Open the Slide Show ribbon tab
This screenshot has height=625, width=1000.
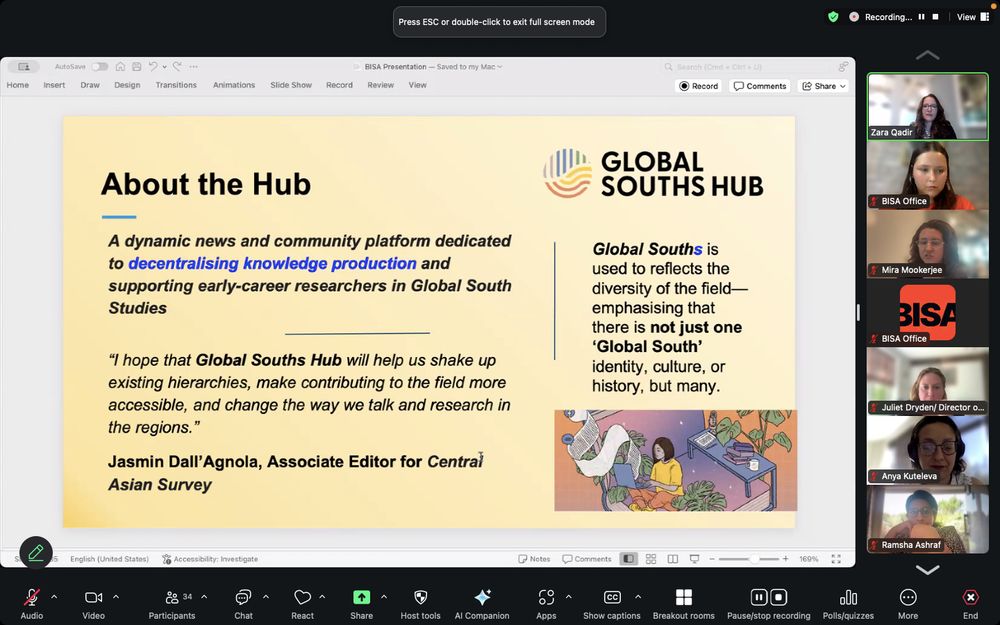291,85
